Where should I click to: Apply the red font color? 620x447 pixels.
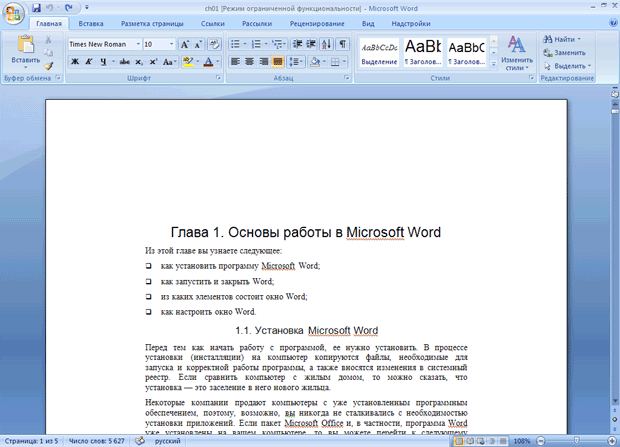coord(208,62)
